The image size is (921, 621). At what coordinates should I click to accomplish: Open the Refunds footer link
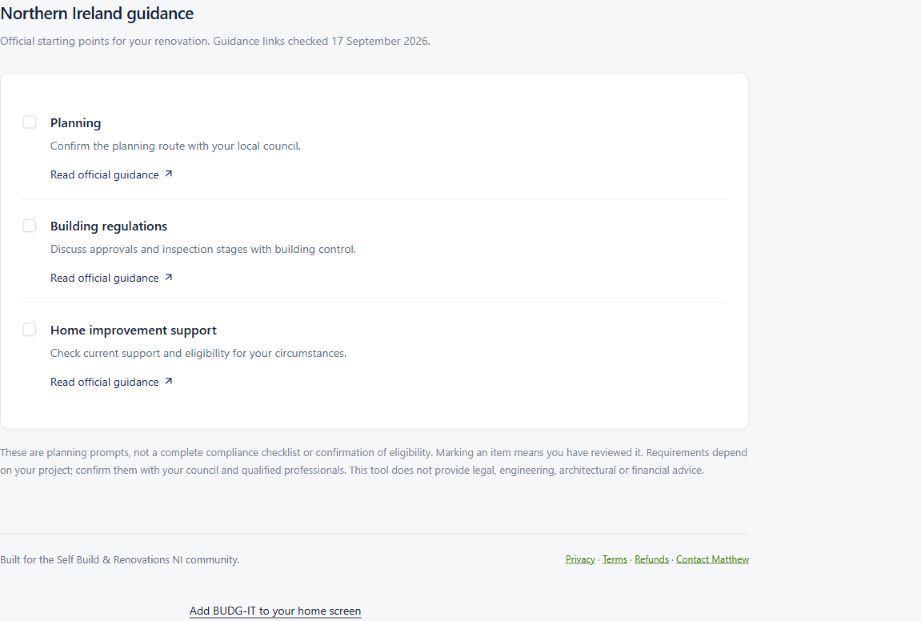(651, 559)
